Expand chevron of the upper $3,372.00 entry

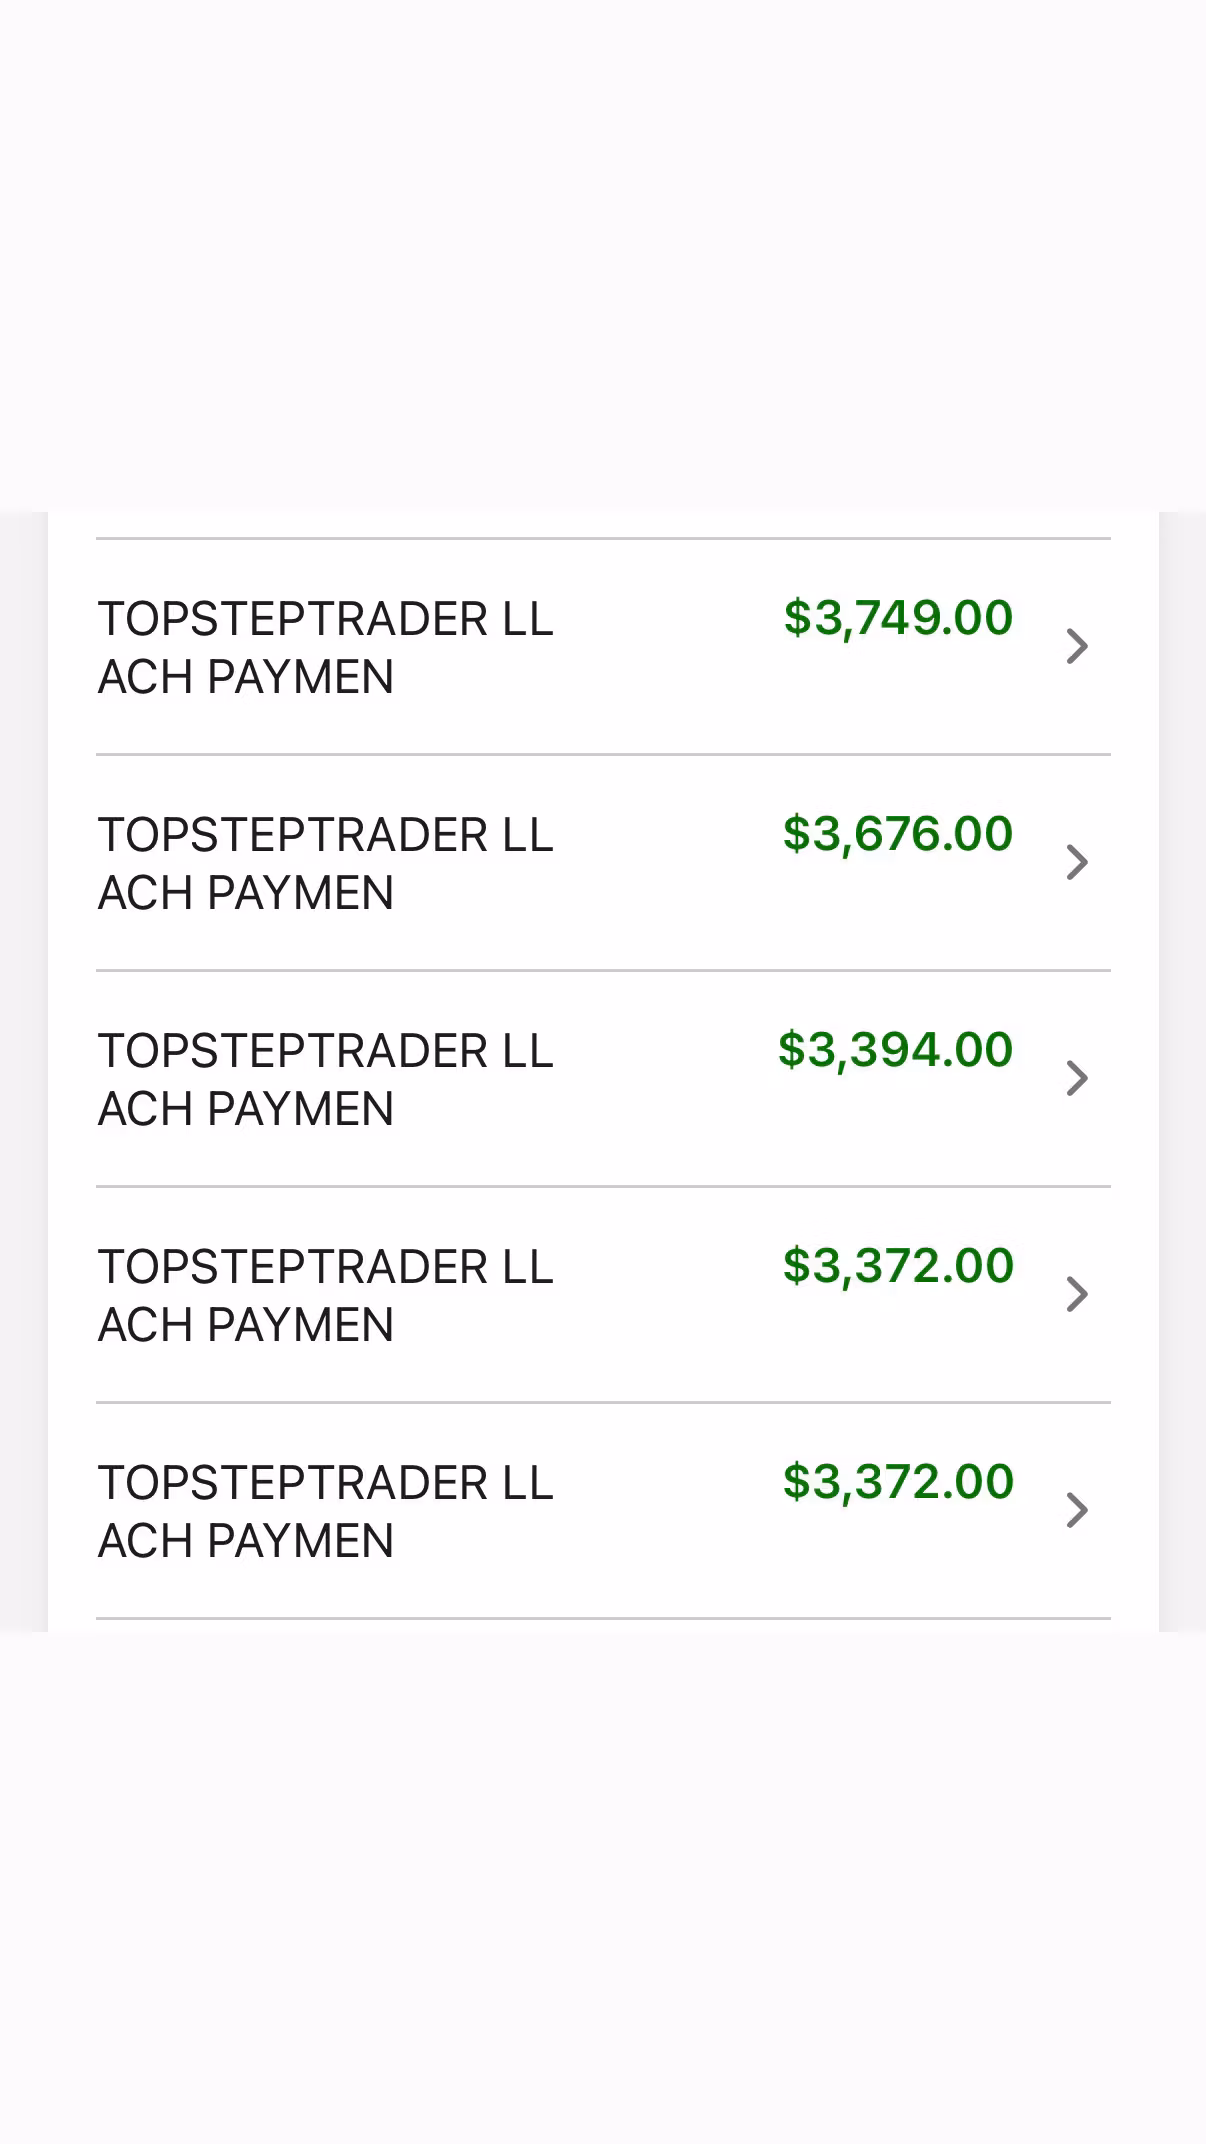(1076, 1294)
